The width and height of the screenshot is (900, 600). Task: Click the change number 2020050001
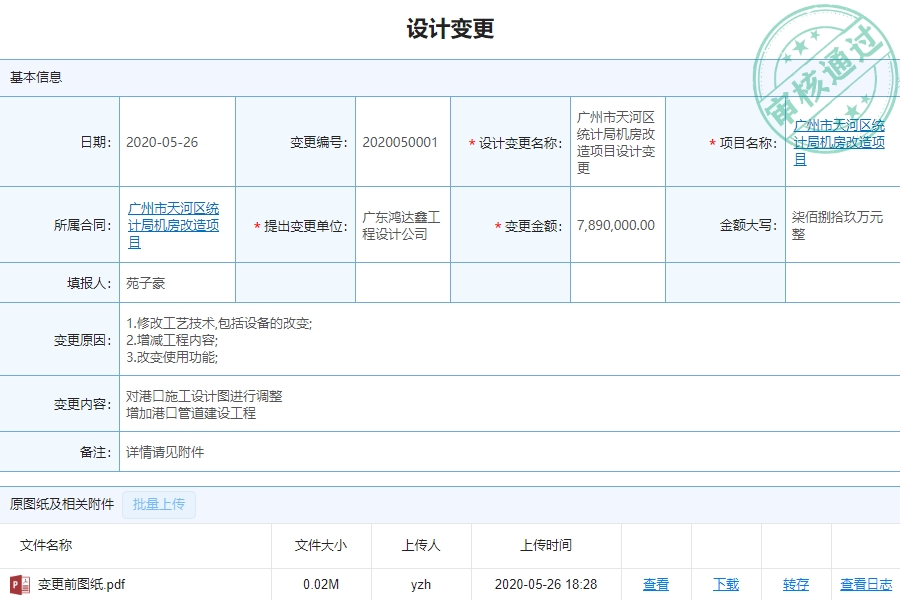(400, 142)
